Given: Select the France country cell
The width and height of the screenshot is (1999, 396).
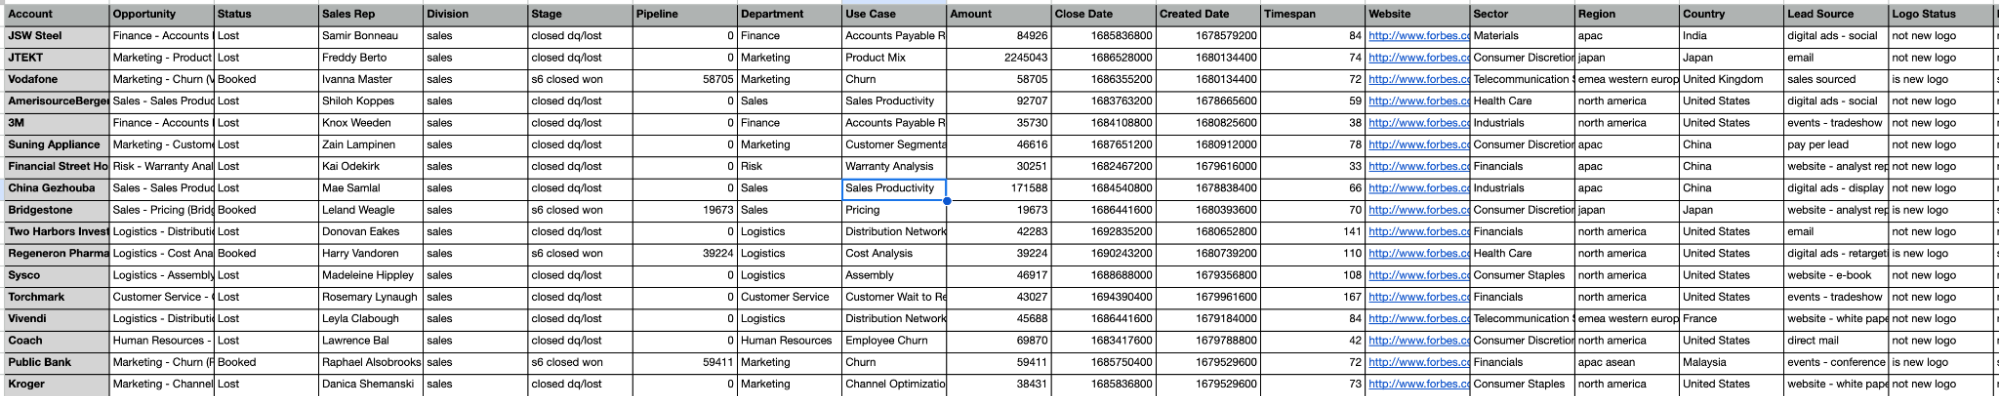Looking at the screenshot, I should point(1732,319).
